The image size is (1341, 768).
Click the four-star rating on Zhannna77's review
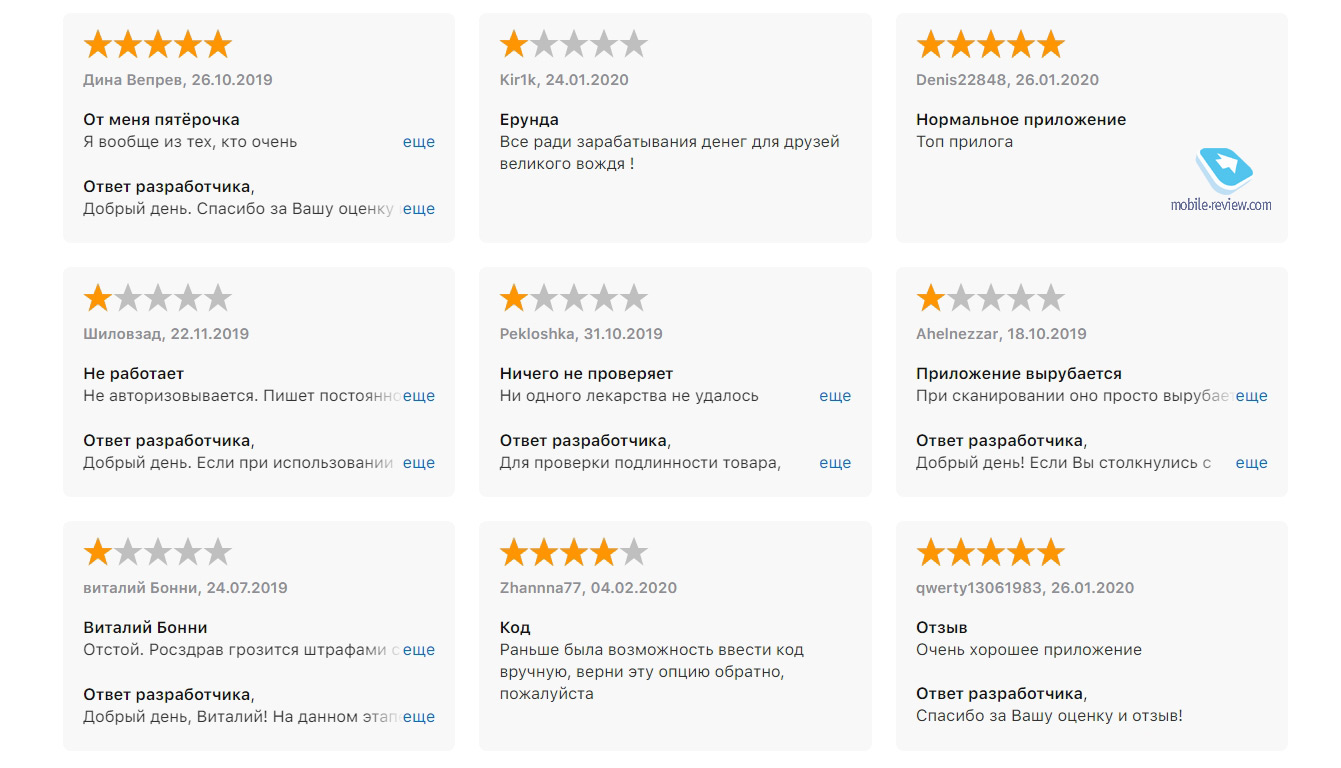(573, 553)
